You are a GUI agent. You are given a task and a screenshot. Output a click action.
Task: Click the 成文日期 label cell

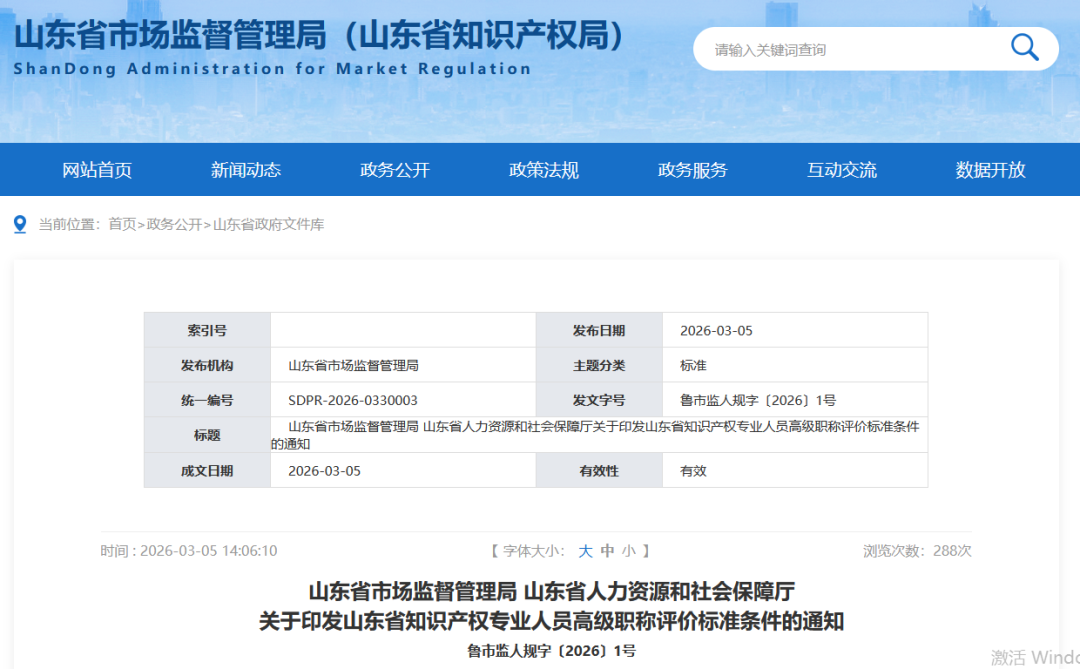207,471
